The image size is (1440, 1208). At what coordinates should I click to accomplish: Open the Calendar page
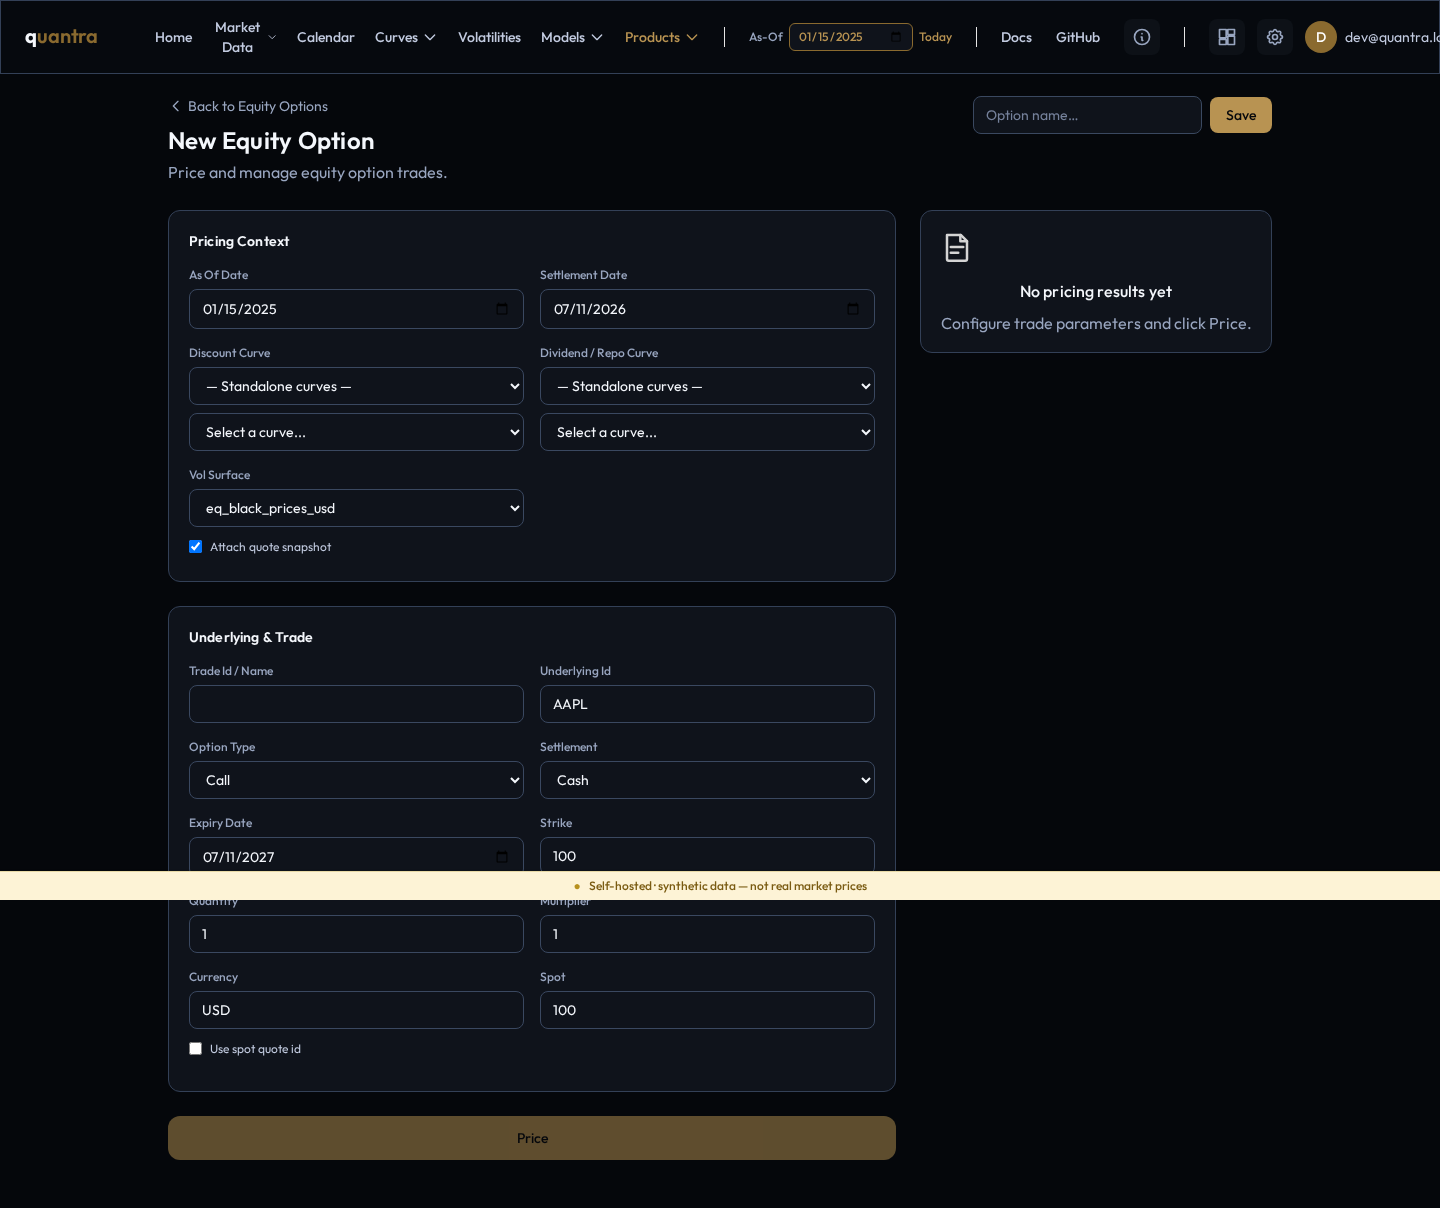326,37
